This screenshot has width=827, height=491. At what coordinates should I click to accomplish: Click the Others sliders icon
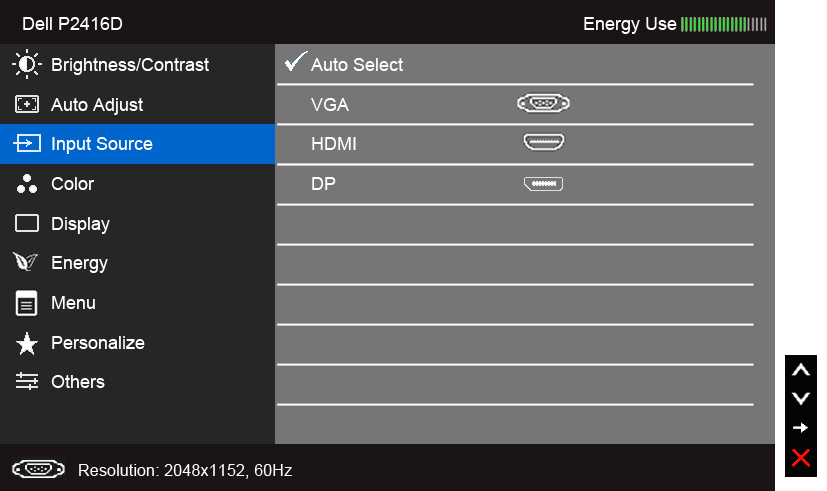click(x=26, y=381)
